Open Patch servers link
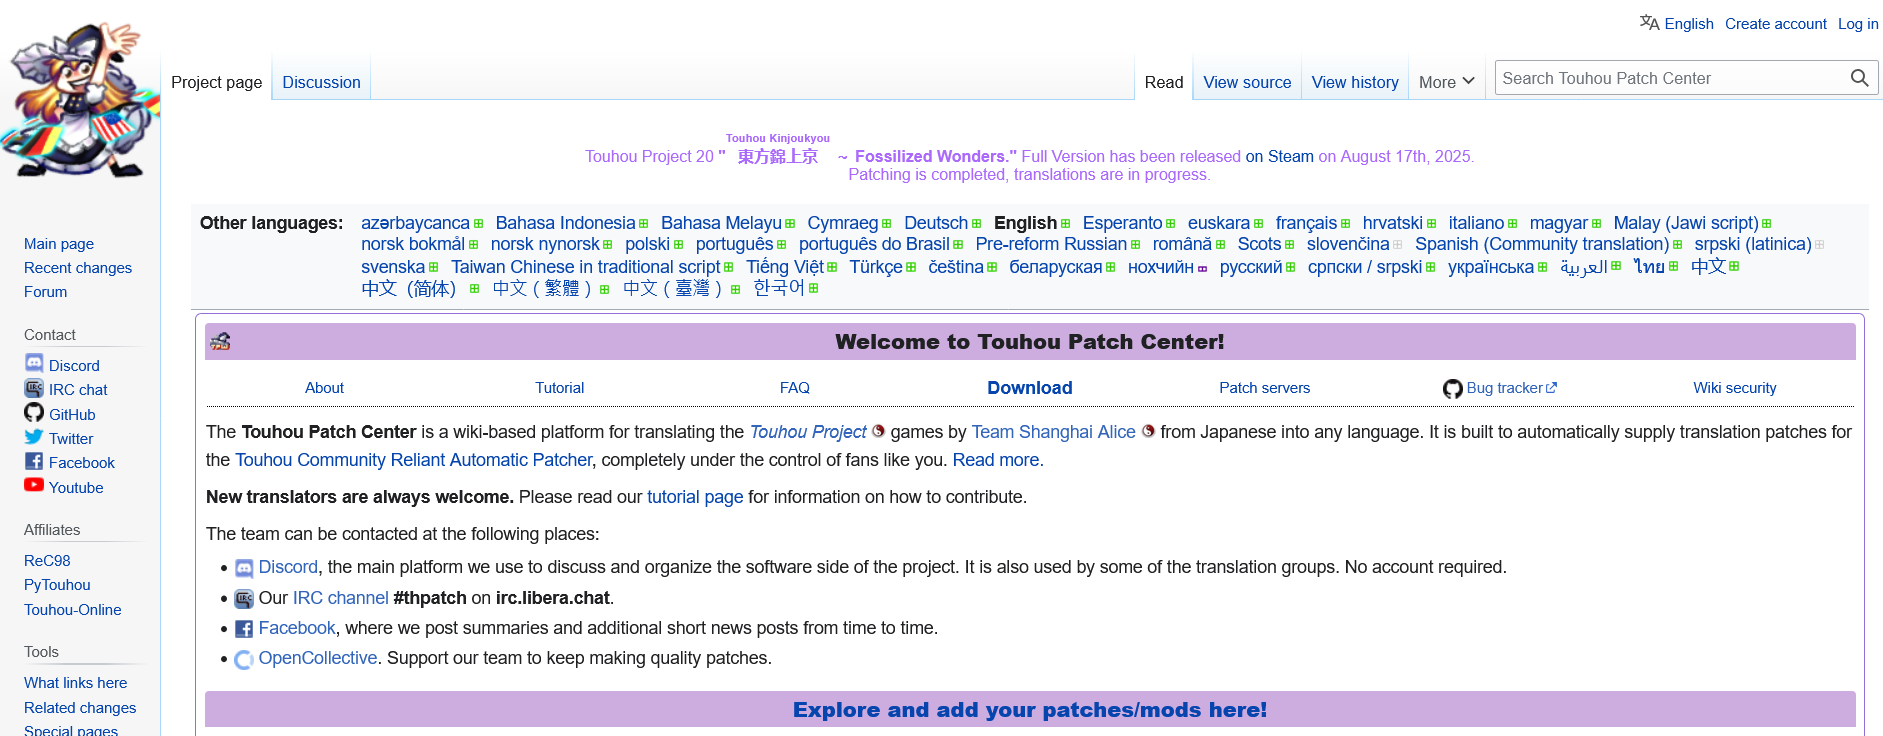This screenshot has height=736, width=1883. pos(1264,388)
